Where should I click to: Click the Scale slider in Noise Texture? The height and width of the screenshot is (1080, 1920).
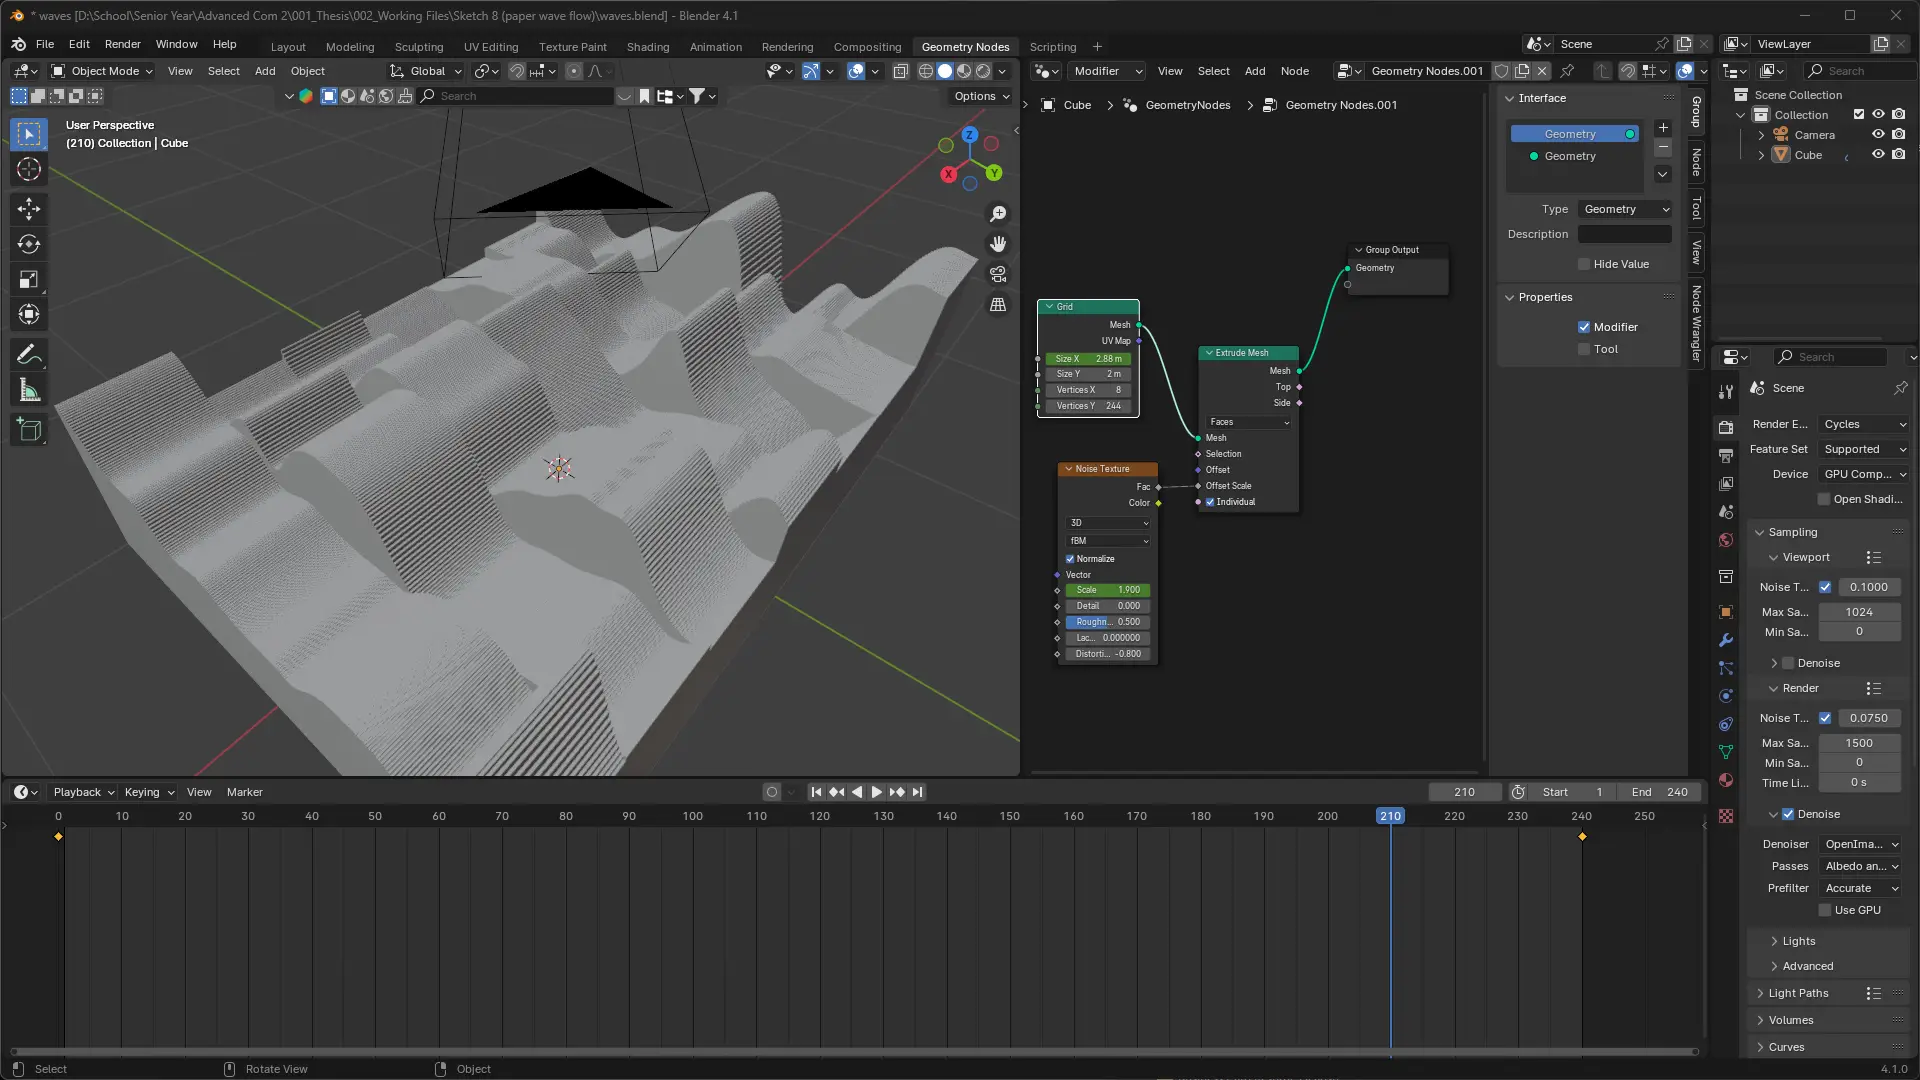coord(1107,590)
